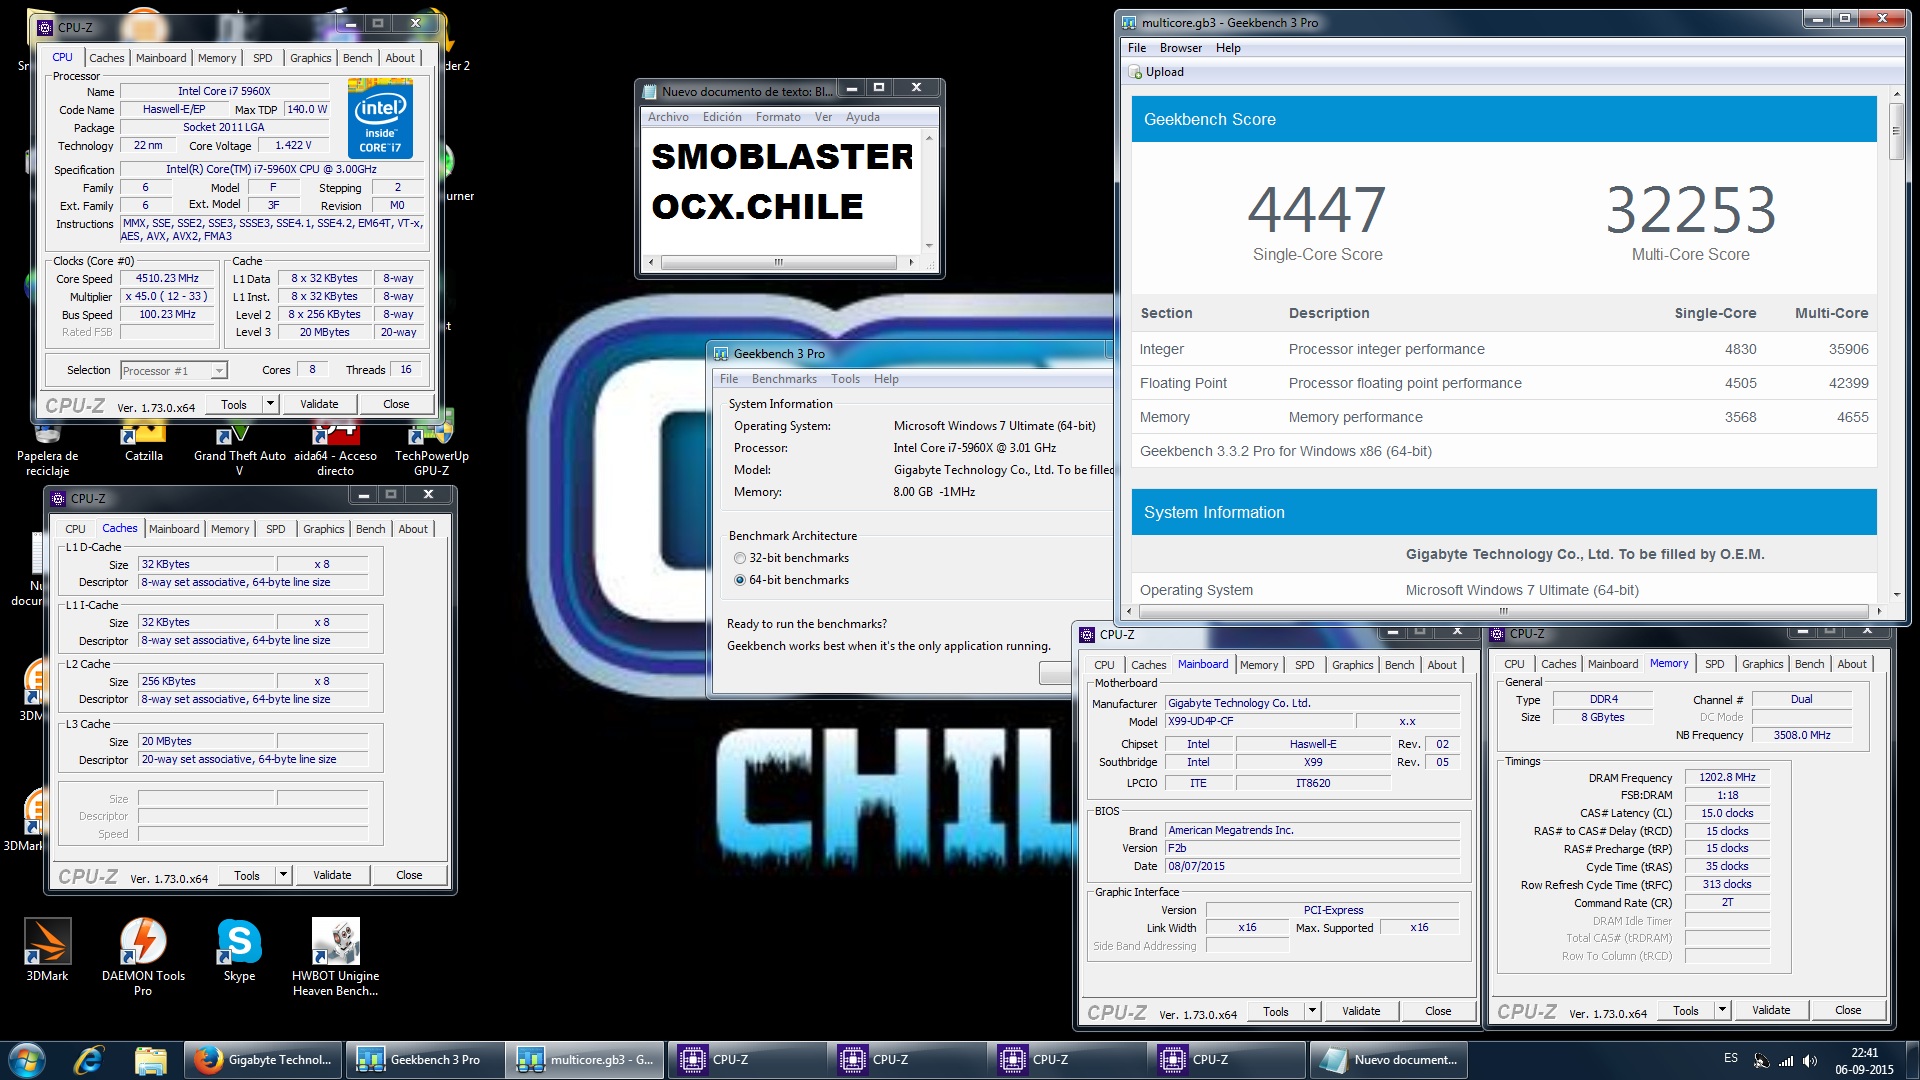The height and width of the screenshot is (1080, 1920).
Task: Open Help menu in multicore.gb3 window
Action: click(x=1228, y=48)
